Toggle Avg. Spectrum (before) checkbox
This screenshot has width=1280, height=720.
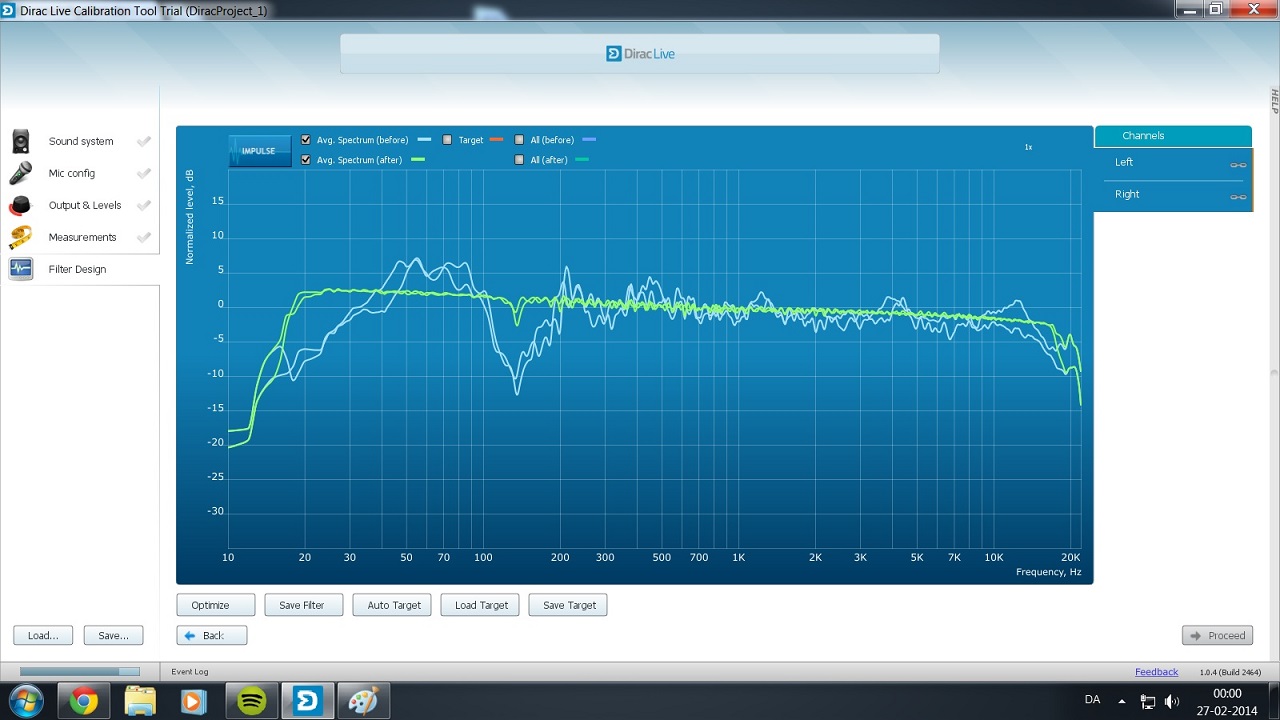tap(306, 140)
